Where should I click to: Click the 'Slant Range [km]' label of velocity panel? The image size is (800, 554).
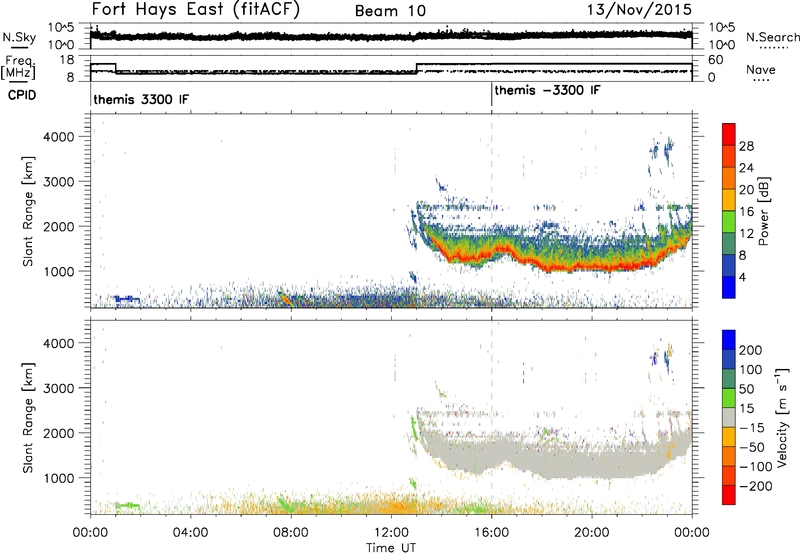(28, 418)
